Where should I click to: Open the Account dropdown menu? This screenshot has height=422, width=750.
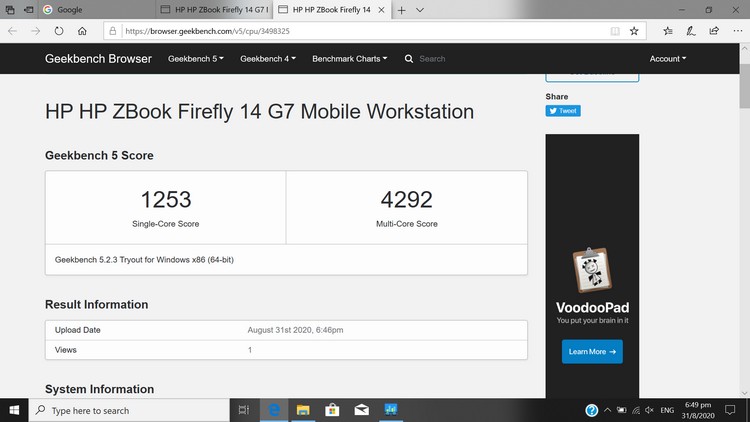[668, 59]
